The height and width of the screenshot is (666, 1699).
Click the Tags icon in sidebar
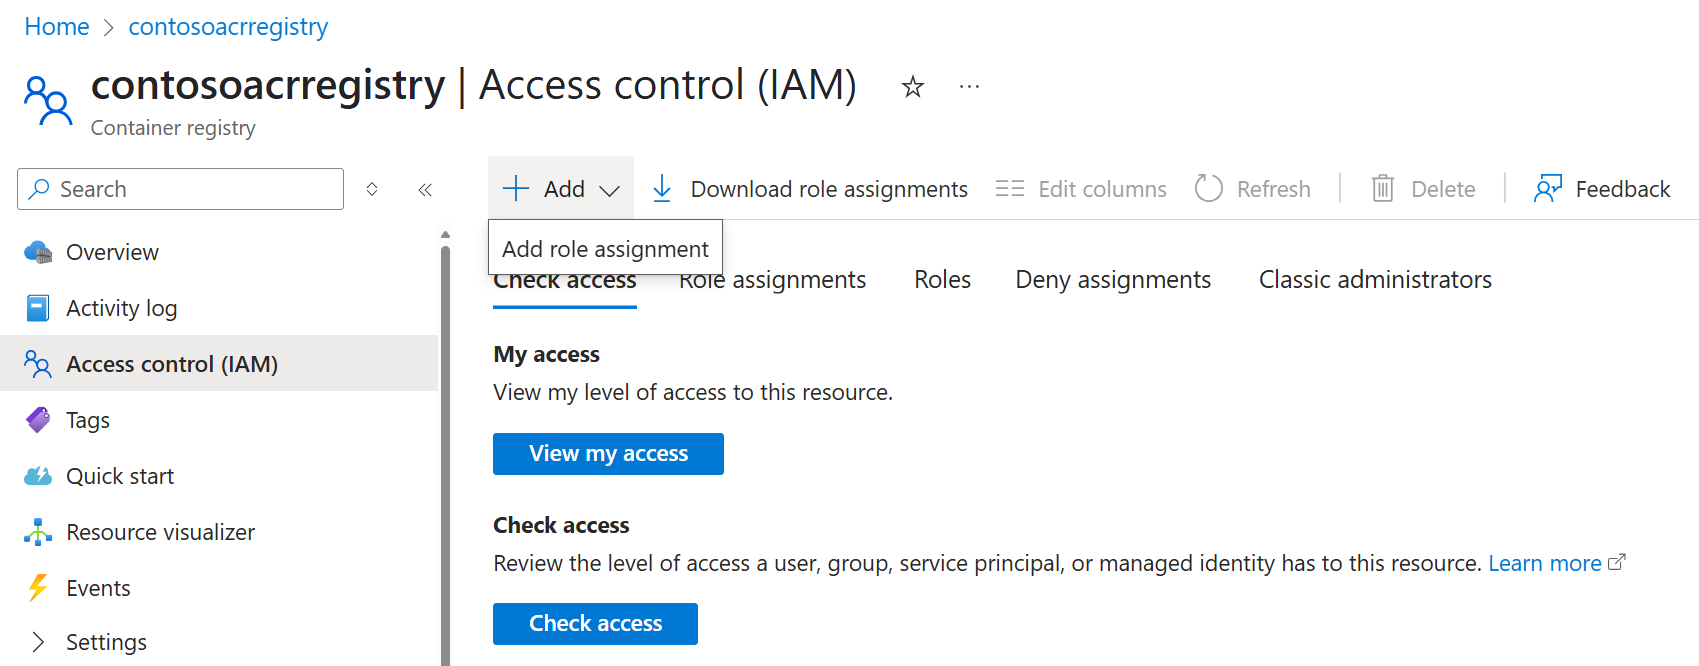pyautogui.click(x=38, y=420)
